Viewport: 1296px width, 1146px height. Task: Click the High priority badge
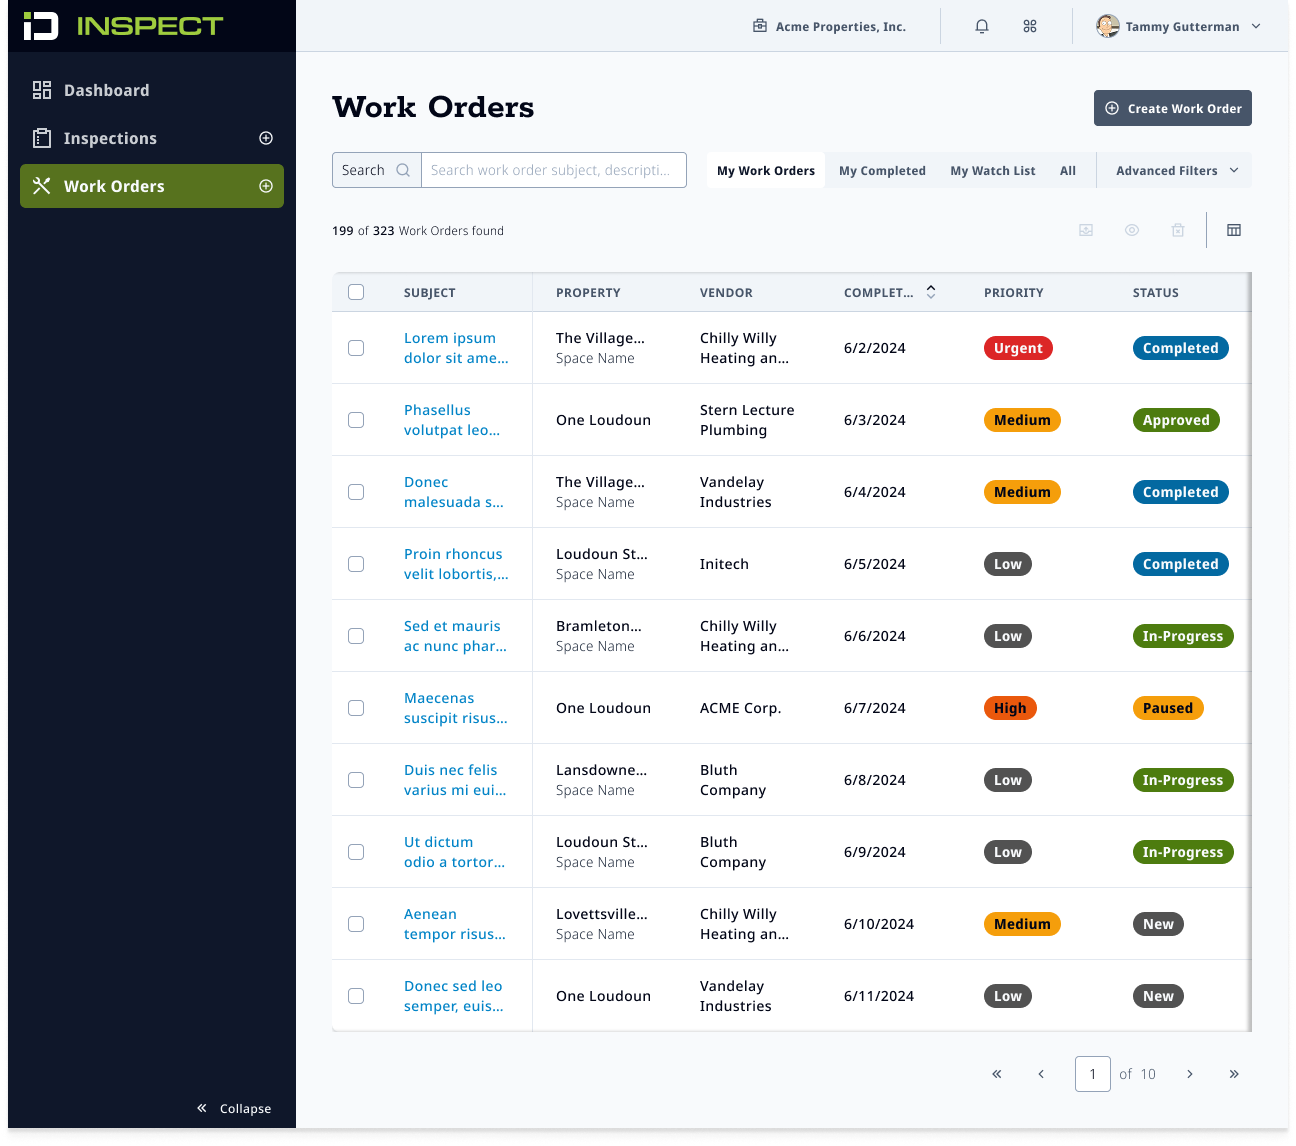click(1010, 708)
